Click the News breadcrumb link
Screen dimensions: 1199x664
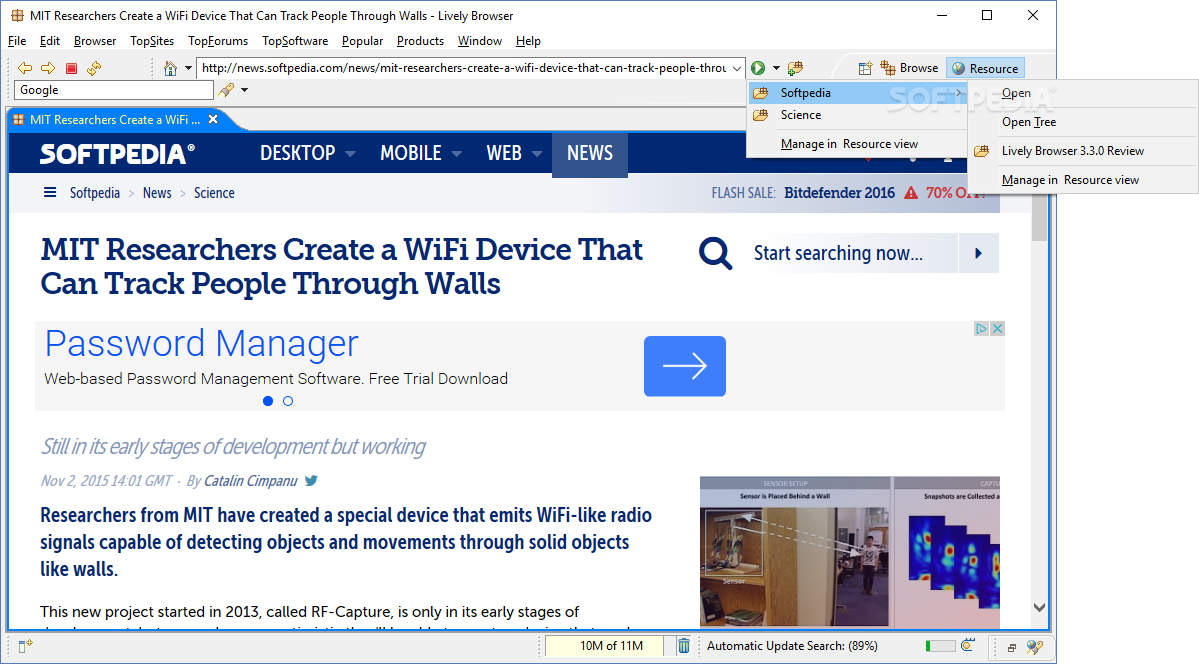pyautogui.click(x=157, y=193)
